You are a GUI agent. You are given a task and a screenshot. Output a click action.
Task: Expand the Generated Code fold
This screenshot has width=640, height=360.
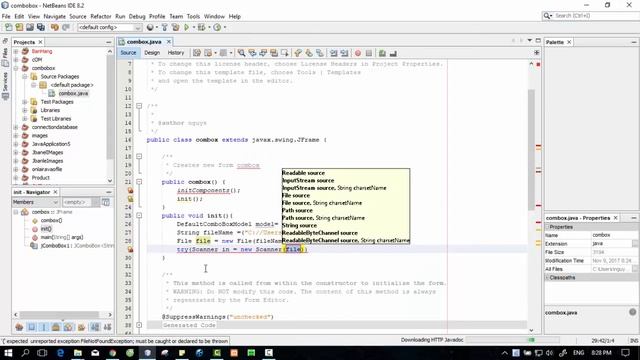(x=139, y=325)
